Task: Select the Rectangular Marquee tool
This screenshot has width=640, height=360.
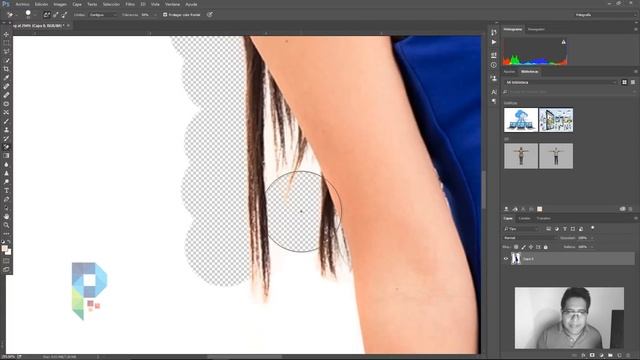Action: pyautogui.click(x=6, y=43)
